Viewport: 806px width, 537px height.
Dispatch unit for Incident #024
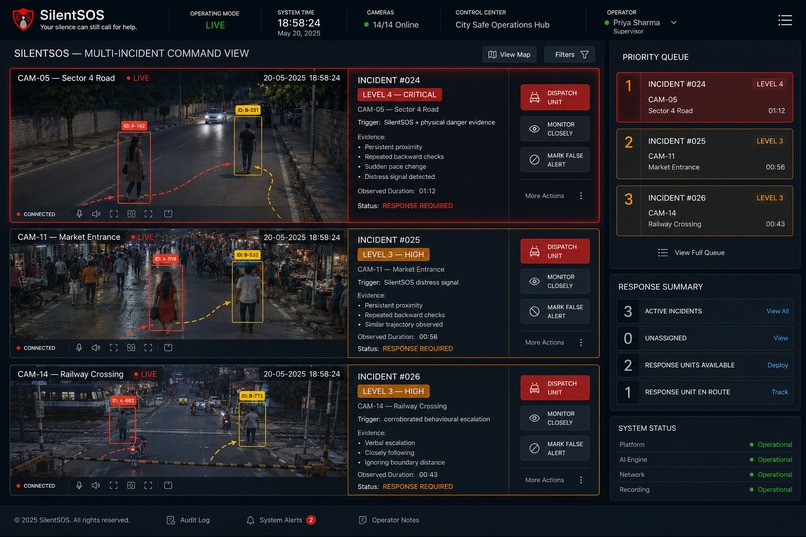click(x=555, y=97)
